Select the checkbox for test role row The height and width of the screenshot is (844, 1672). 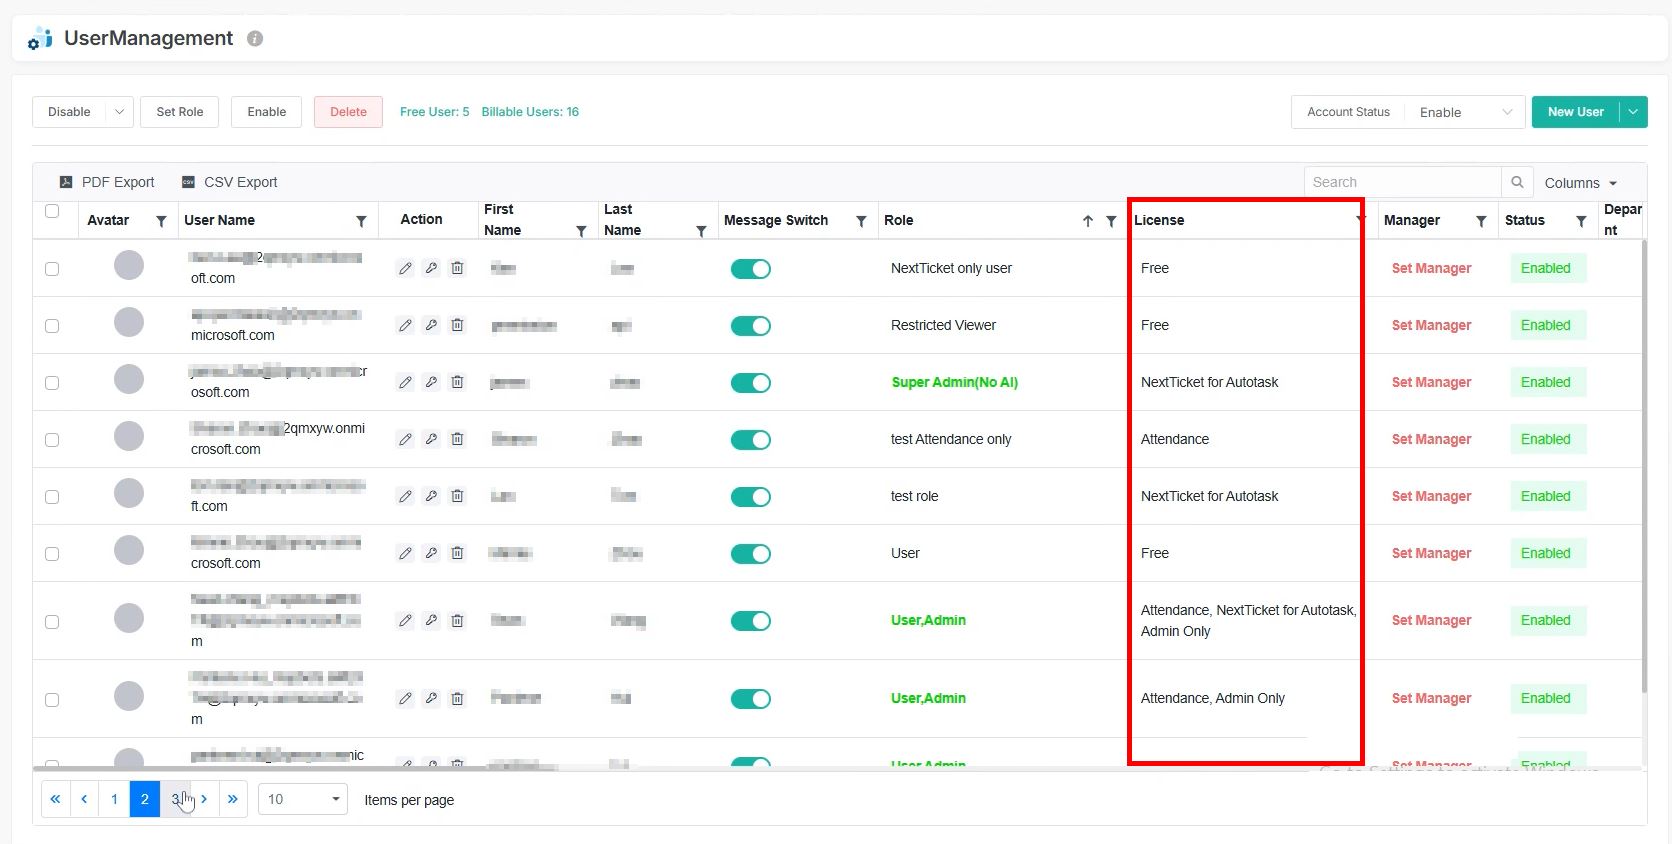pyautogui.click(x=52, y=497)
